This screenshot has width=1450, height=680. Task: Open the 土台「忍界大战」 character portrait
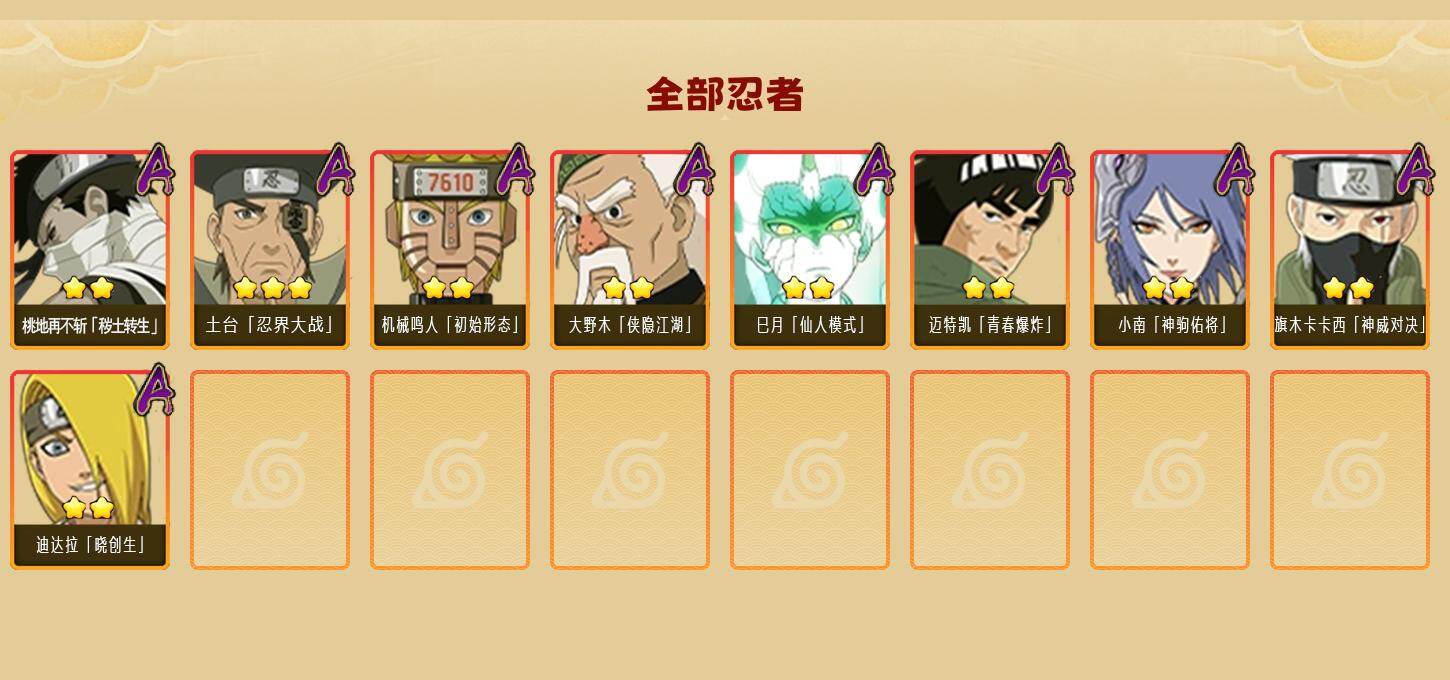point(270,250)
